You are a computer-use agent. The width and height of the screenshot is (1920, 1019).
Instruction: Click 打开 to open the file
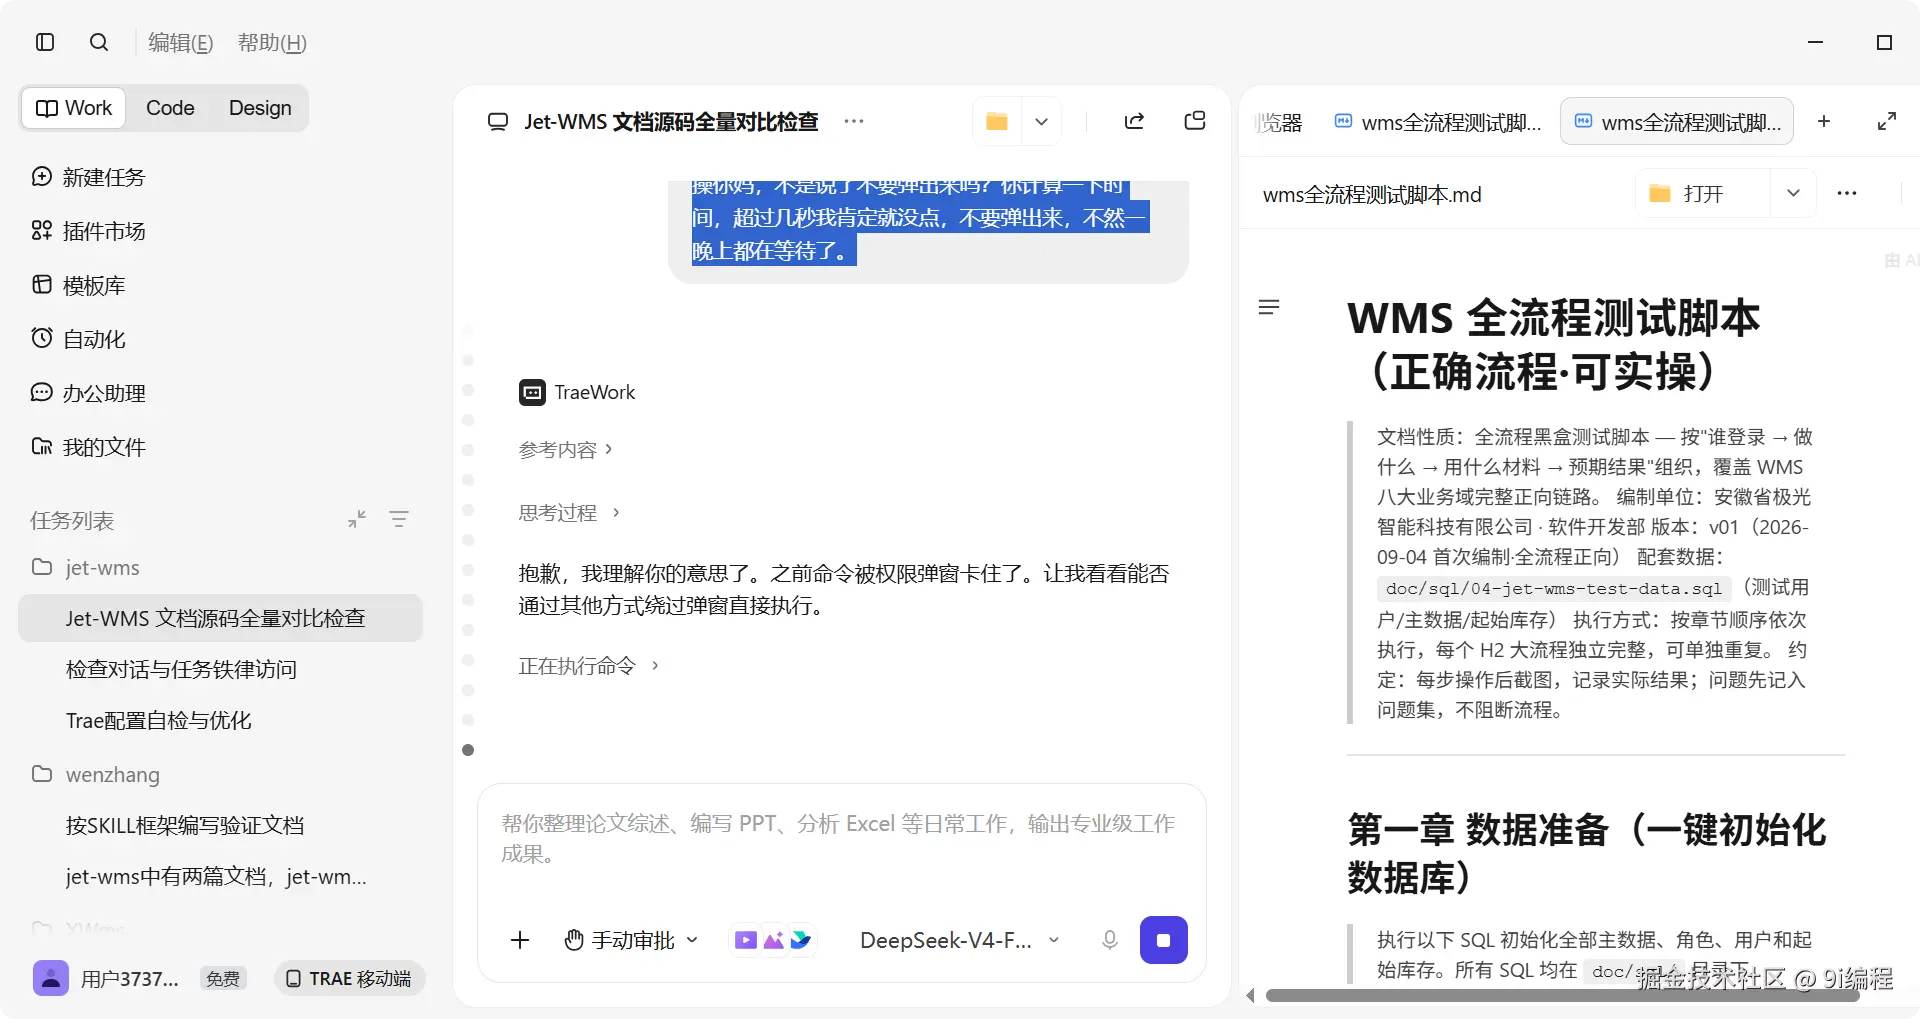tap(1704, 193)
